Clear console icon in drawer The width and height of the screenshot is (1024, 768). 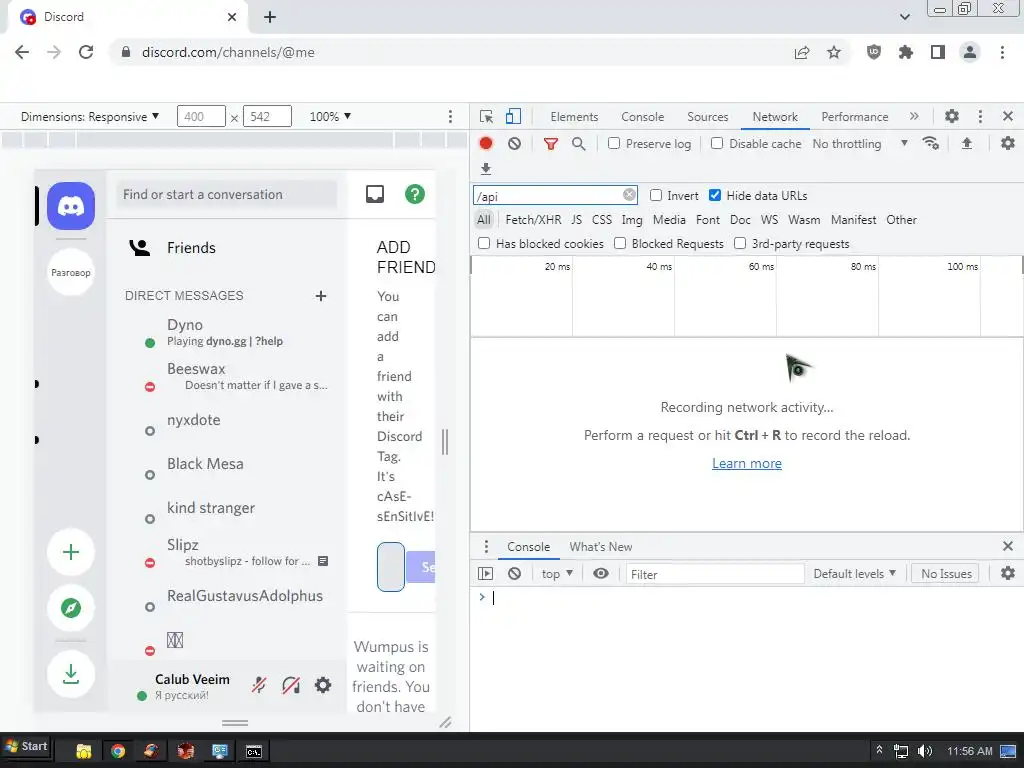pyautogui.click(x=515, y=574)
